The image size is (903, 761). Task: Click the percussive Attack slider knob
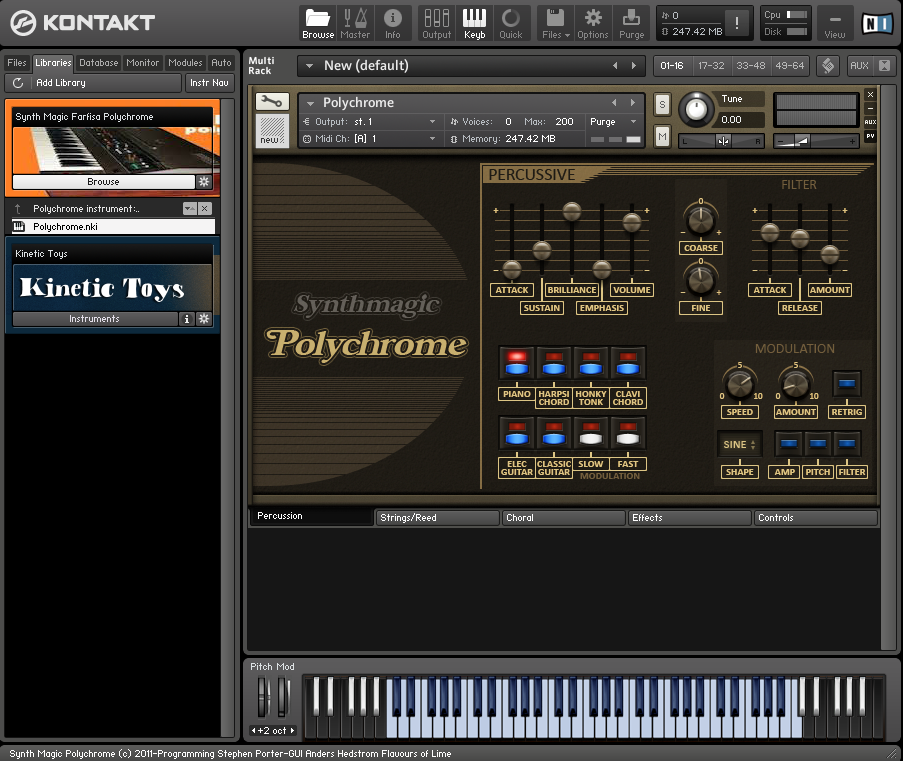pyautogui.click(x=511, y=269)
